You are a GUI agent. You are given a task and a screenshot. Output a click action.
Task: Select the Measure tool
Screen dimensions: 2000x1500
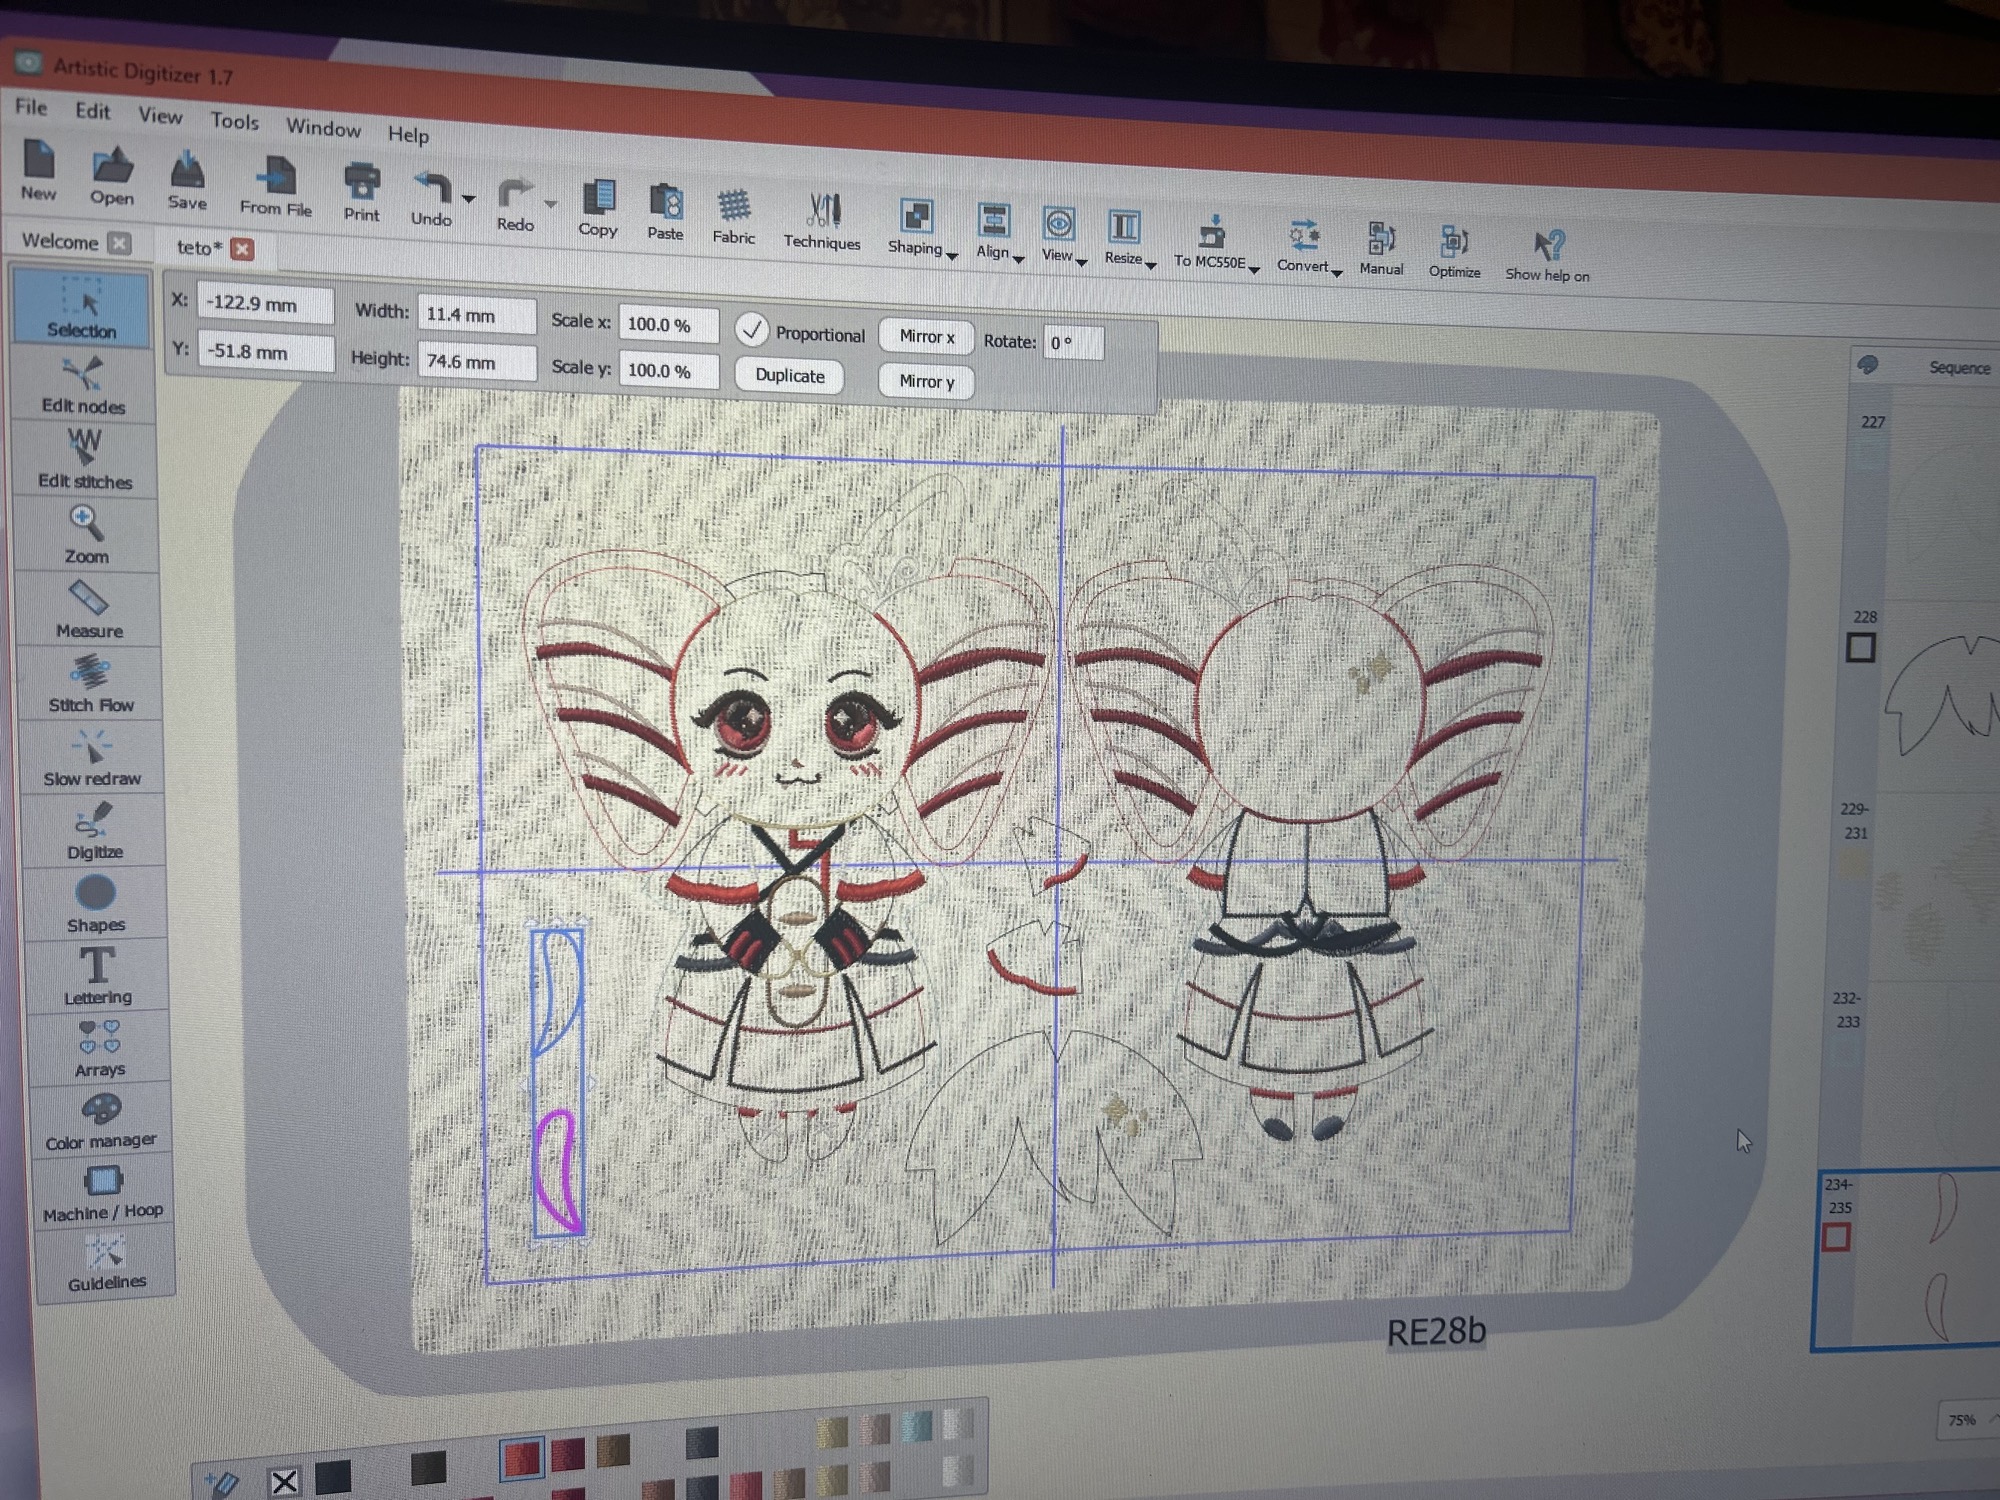pos(89,610)
